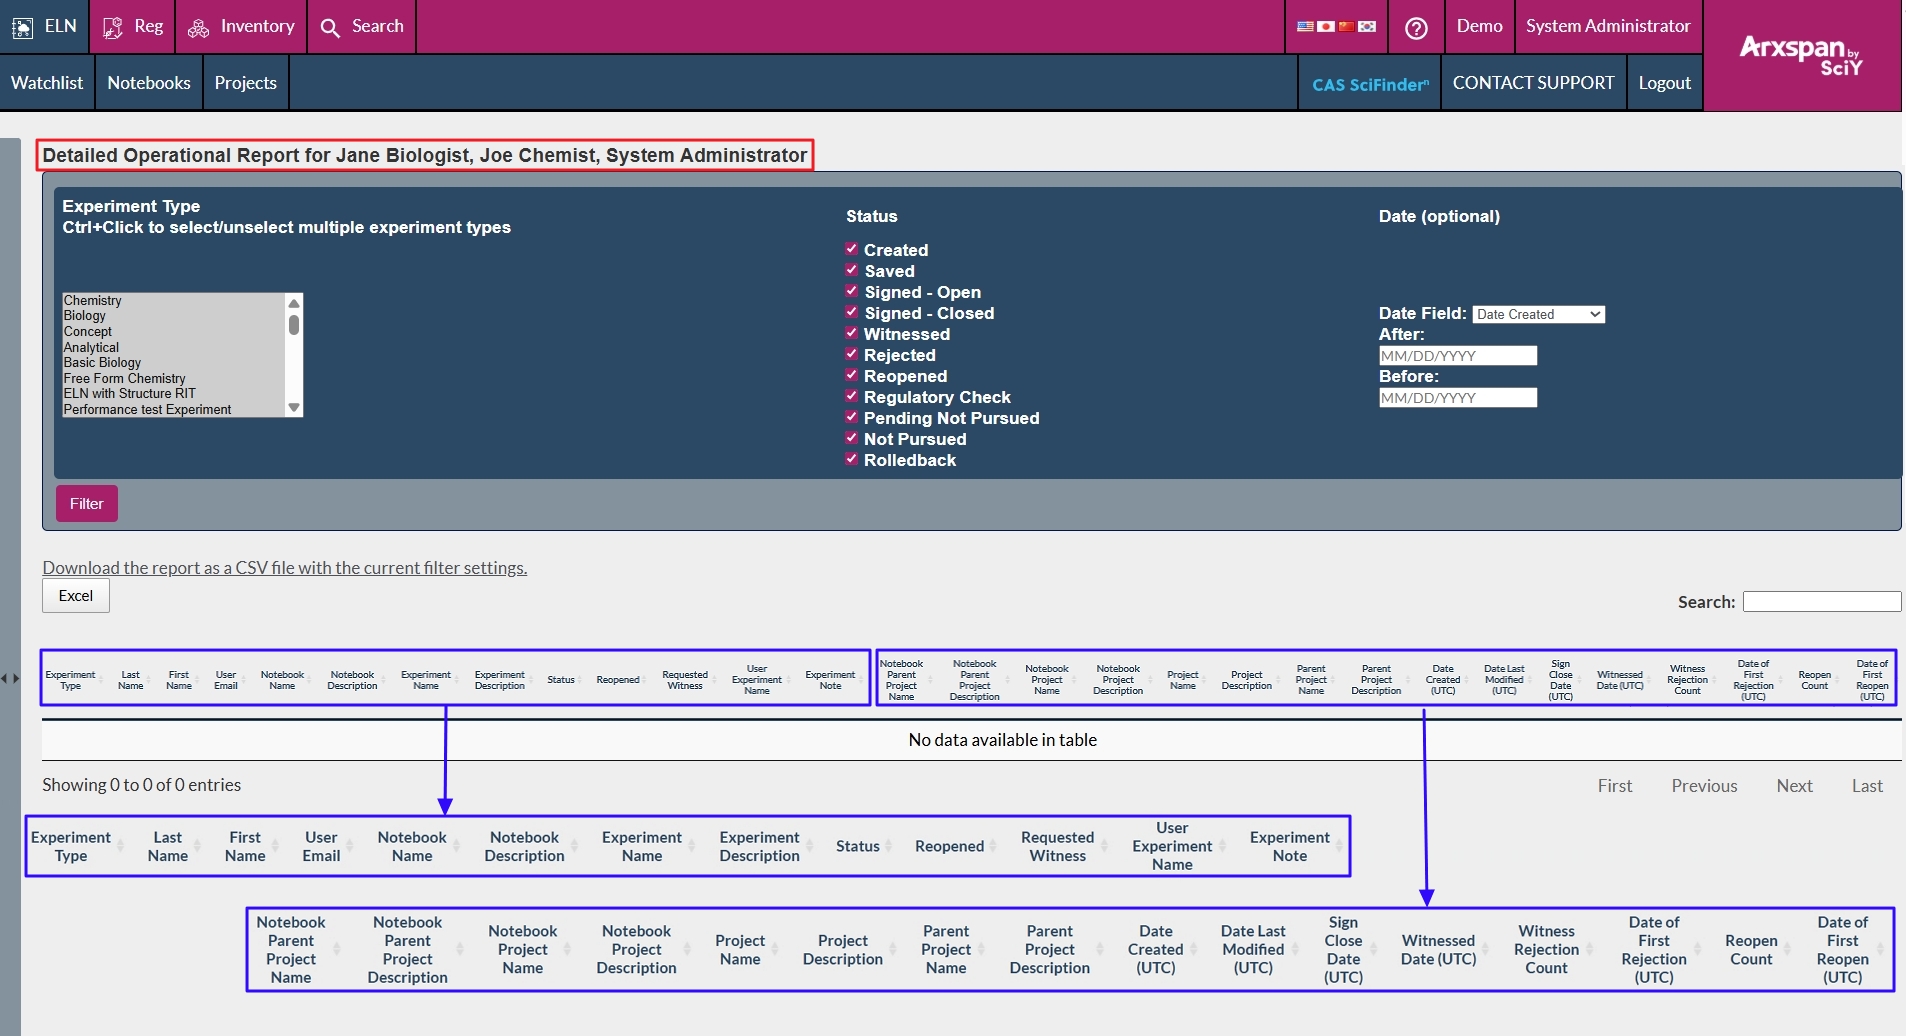Open the Notebooks menu

[149, 83]
